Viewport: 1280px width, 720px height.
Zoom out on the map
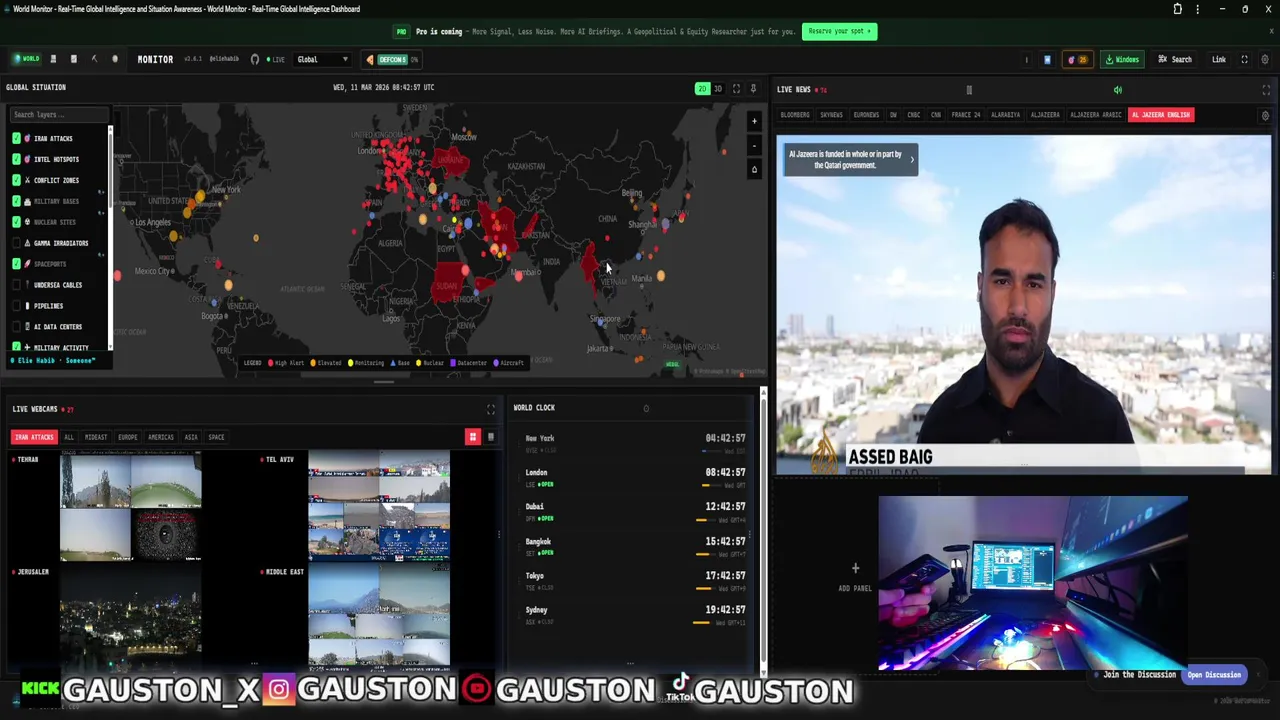(x=754, y=146)
